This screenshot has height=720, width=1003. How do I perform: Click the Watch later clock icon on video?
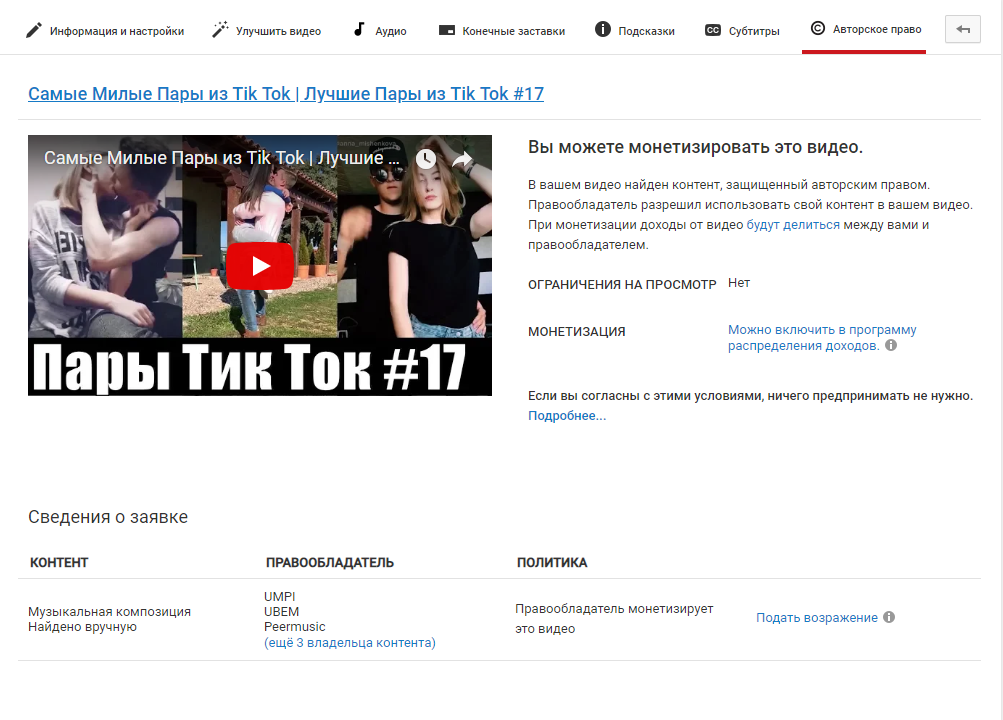[x=426, y=159]
